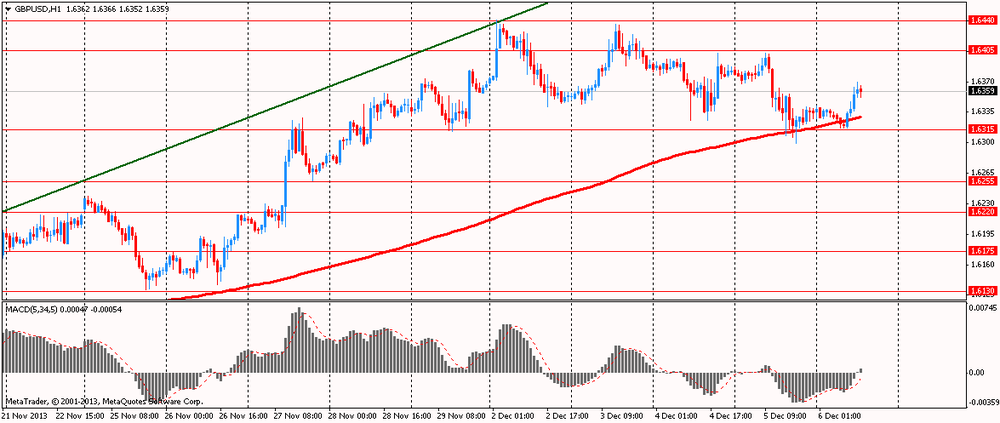Select the 1.6440 red price label
This screenshot has height=423, width=1000.
click(x=980, y=20)
